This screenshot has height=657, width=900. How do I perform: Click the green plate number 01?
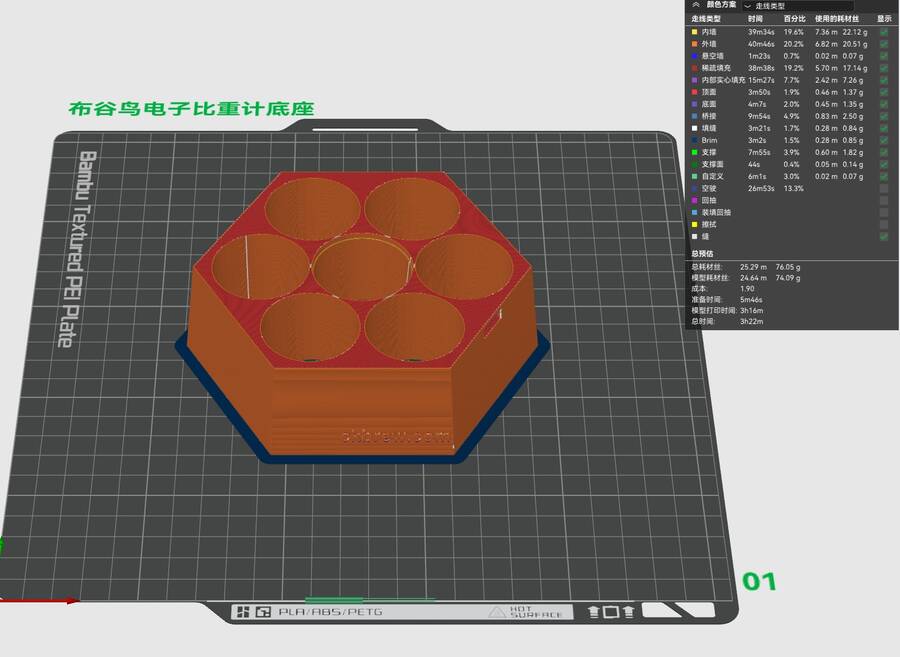[758, 581]
